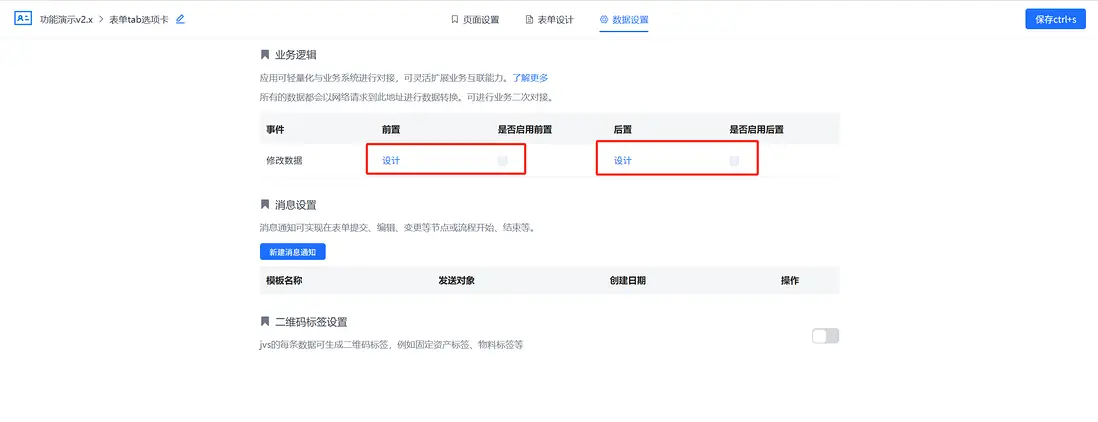Screen dimensions: 1098x422
Task: Click 设计 link in the 后置 column
Action: pyautogui.click(x=623, y=160)
